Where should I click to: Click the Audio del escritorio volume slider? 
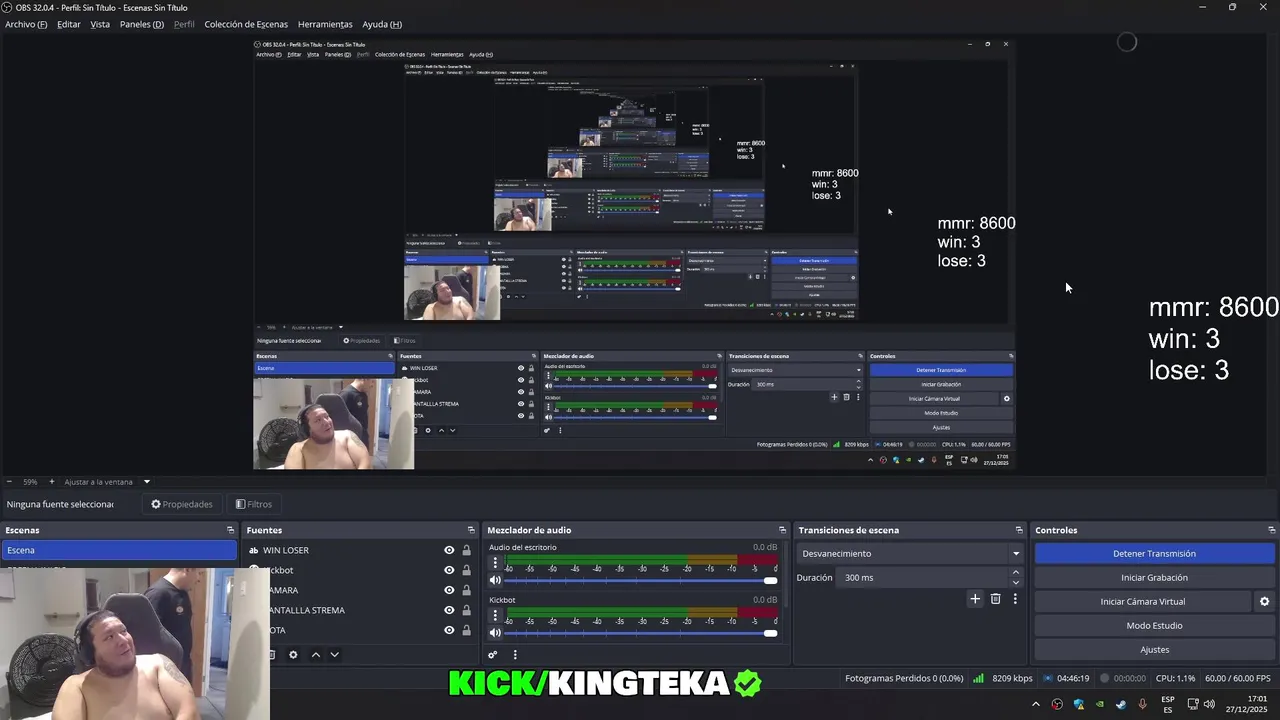tap(640, 580)
